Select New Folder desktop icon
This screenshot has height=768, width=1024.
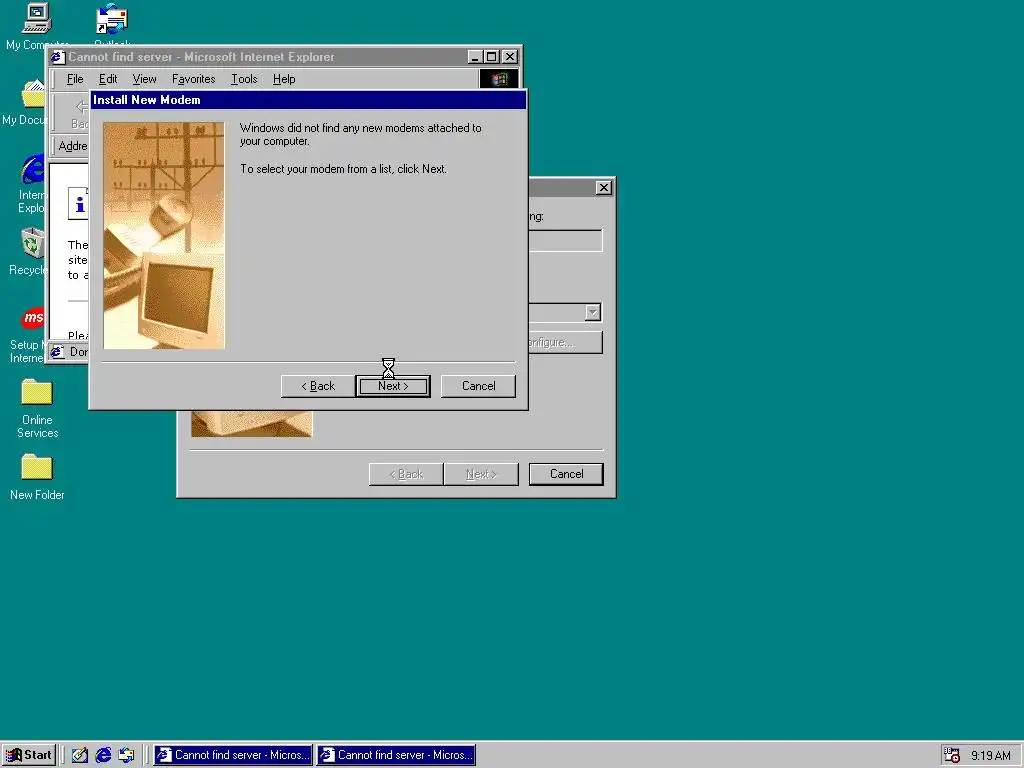point(37,477)
